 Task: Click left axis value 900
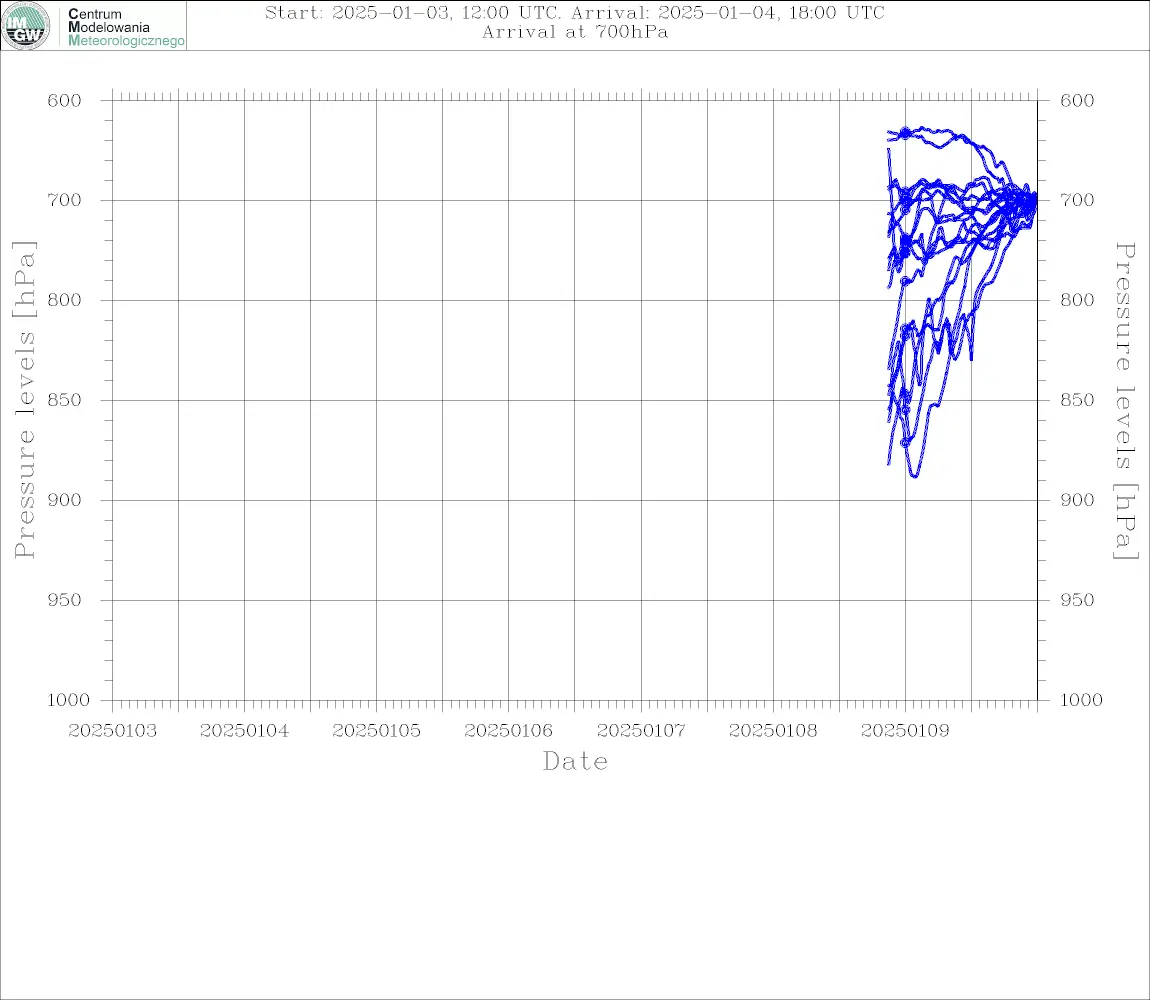pos(65,500)
